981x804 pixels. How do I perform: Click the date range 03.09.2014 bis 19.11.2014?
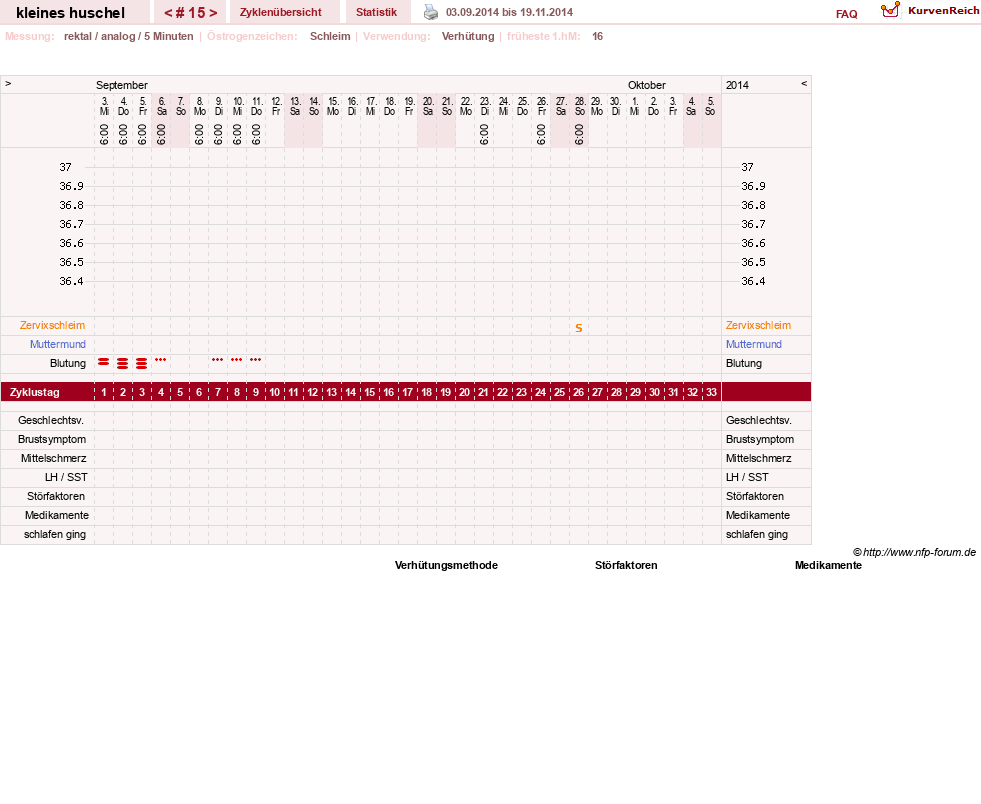coord(509,12)
